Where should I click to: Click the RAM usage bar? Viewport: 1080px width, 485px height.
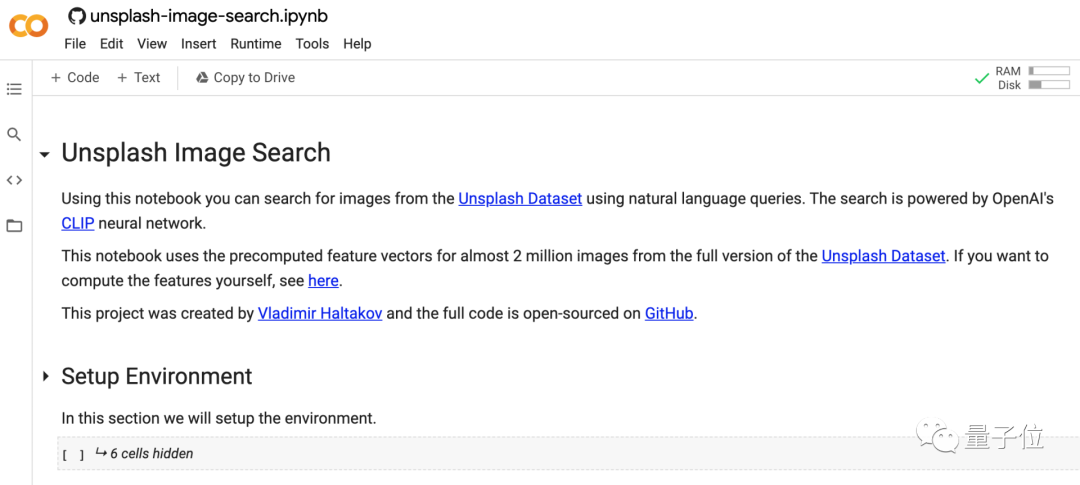tap(1048, 71)
